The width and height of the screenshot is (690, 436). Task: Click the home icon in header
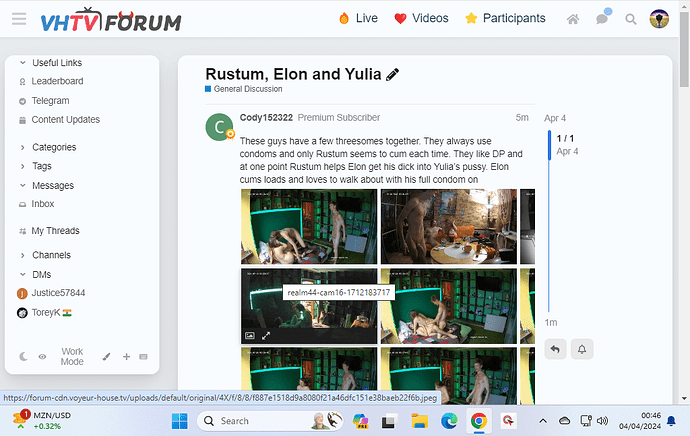(x=573, y=19)
